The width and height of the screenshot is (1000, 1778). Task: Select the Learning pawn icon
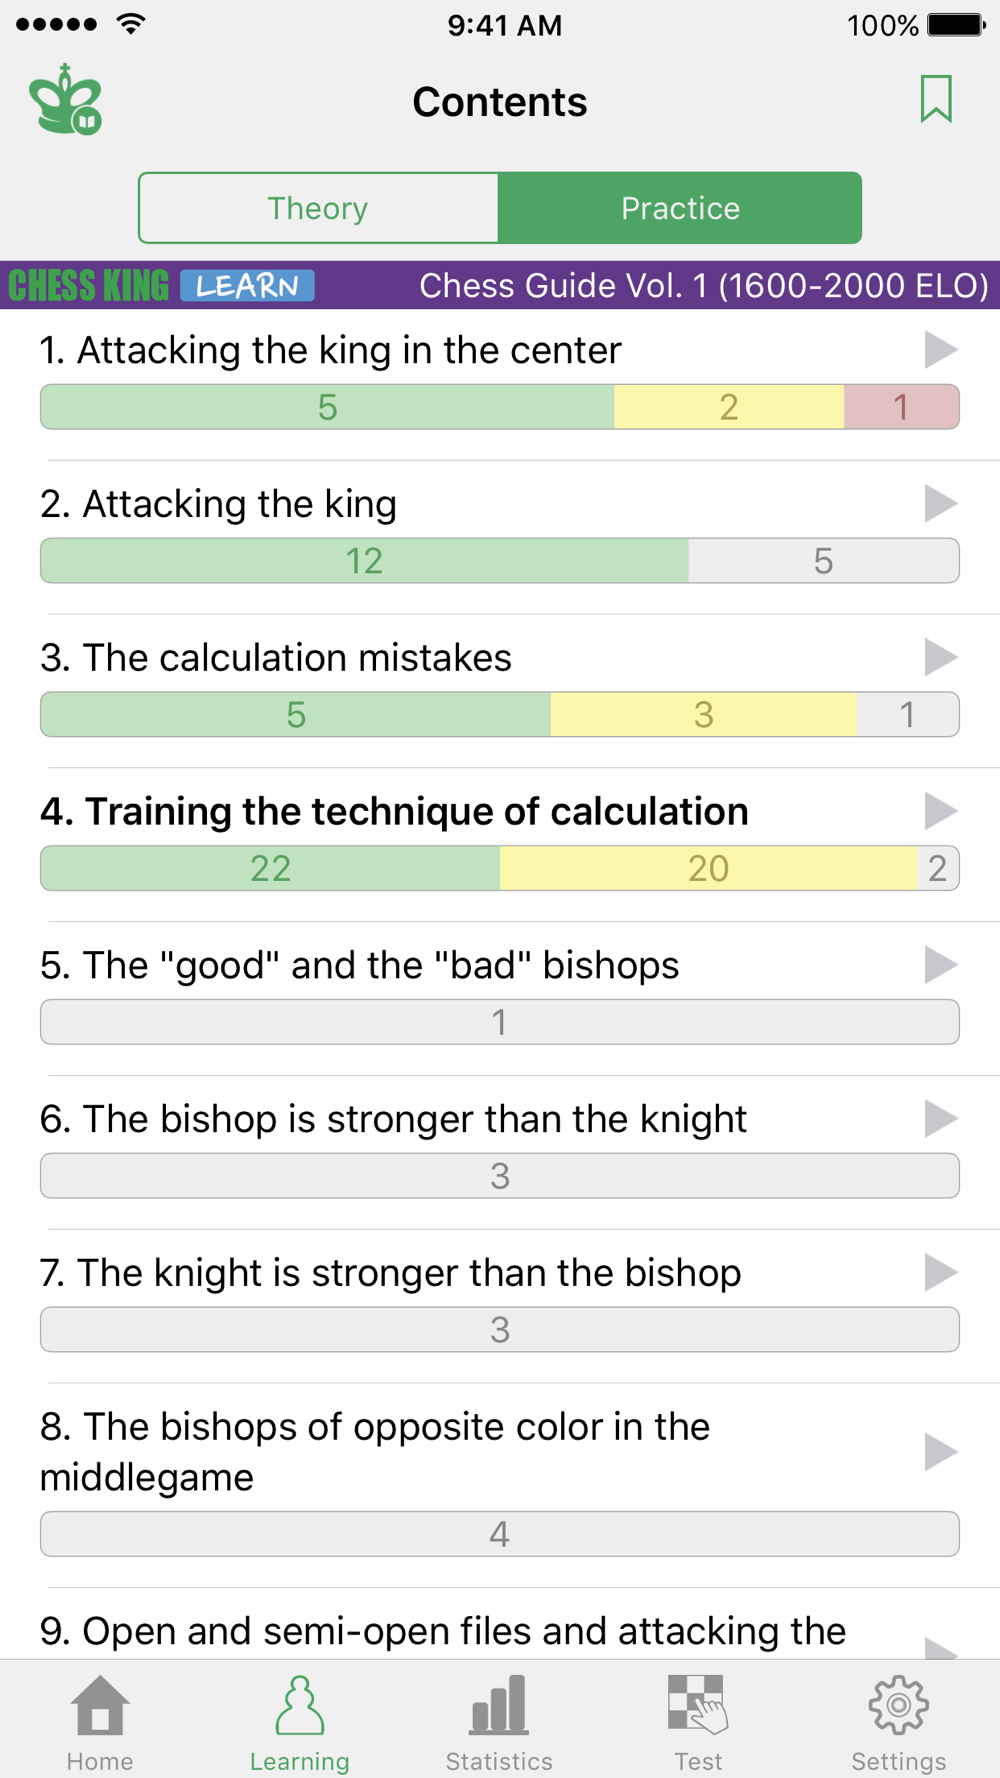click(299, 1705)
